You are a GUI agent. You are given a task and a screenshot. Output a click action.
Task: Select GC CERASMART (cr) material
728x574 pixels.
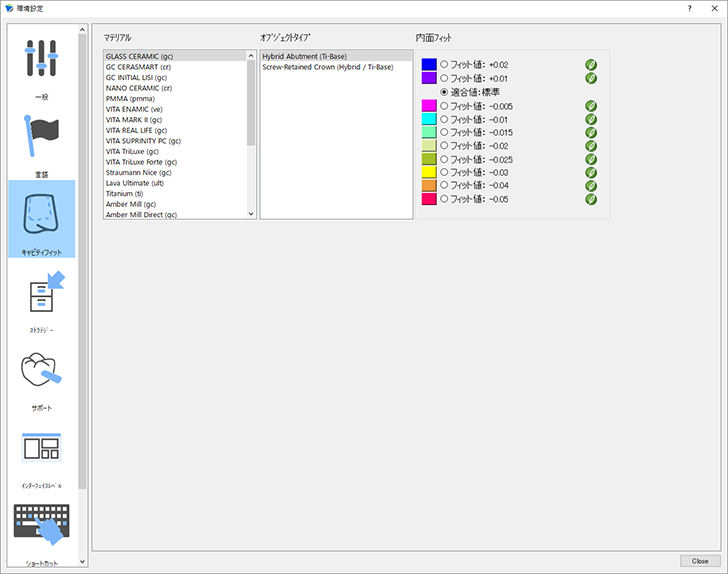175,67
